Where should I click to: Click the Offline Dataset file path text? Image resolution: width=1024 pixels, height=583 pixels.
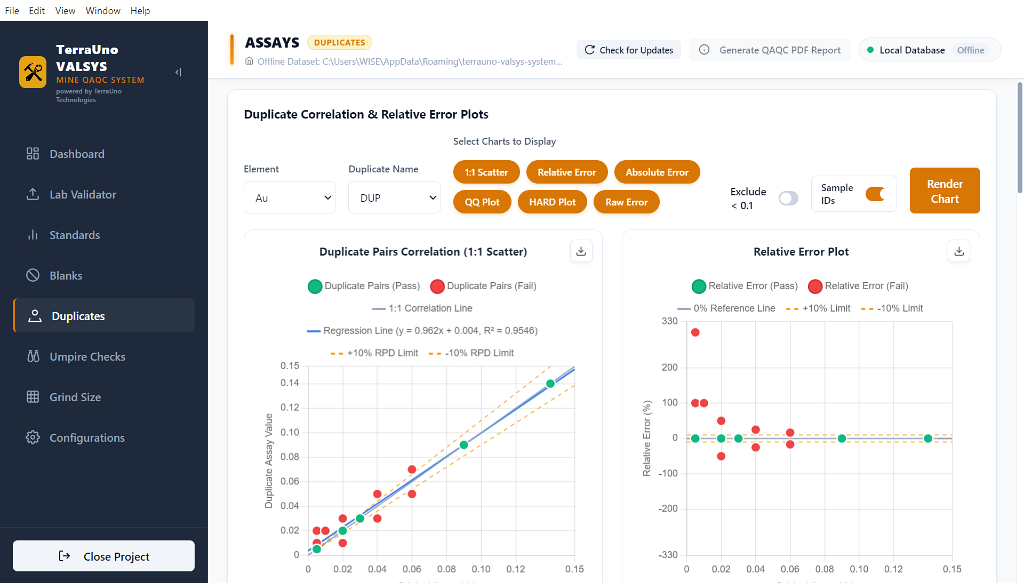pos(409,61)
